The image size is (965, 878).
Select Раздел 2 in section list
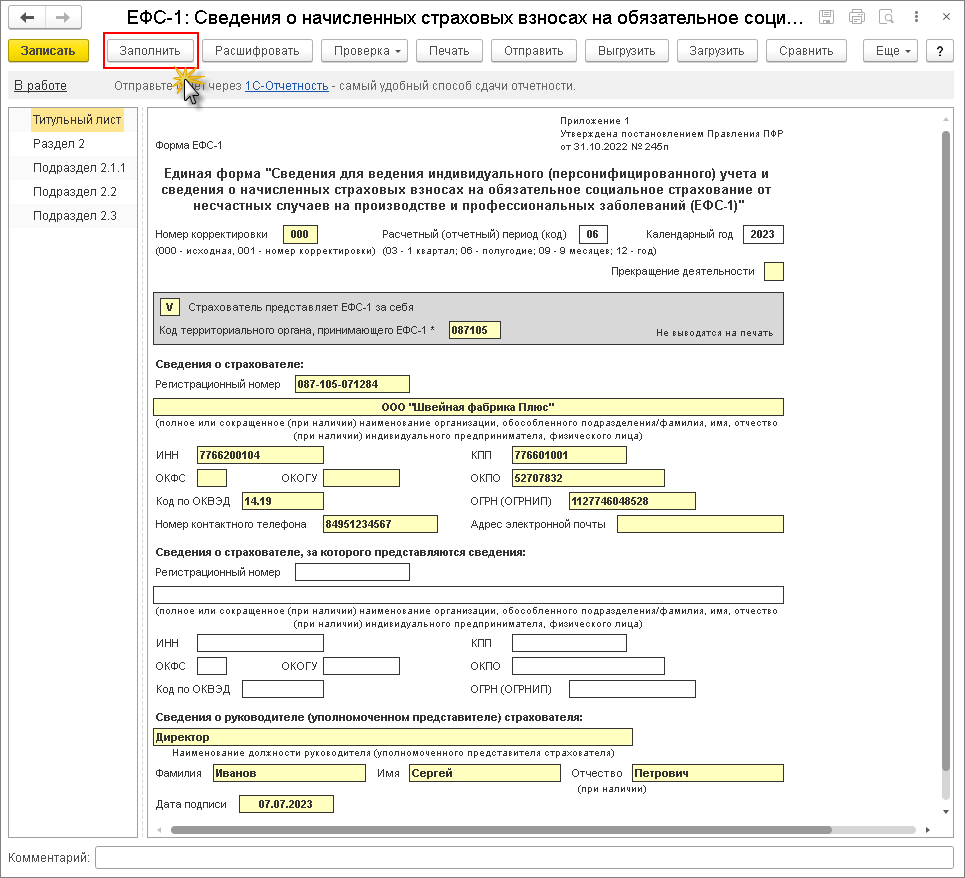tap(59, 144)
